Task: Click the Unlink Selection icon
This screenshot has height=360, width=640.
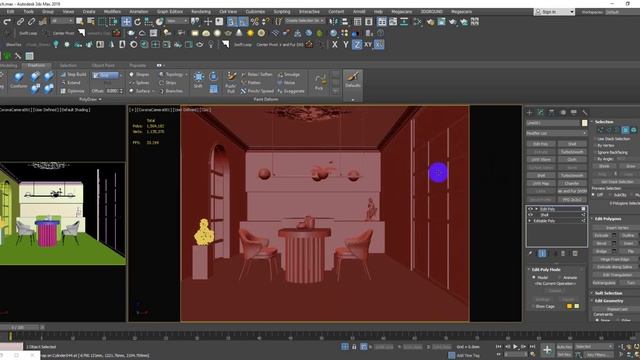Action: [x=31, y=22]
